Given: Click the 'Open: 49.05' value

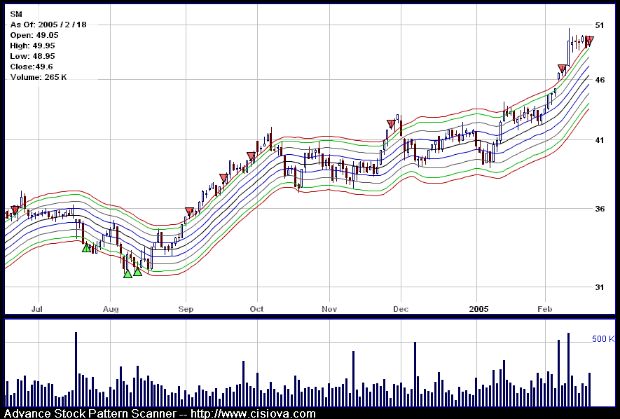Looking at the screenshot, I should [34, 35].
